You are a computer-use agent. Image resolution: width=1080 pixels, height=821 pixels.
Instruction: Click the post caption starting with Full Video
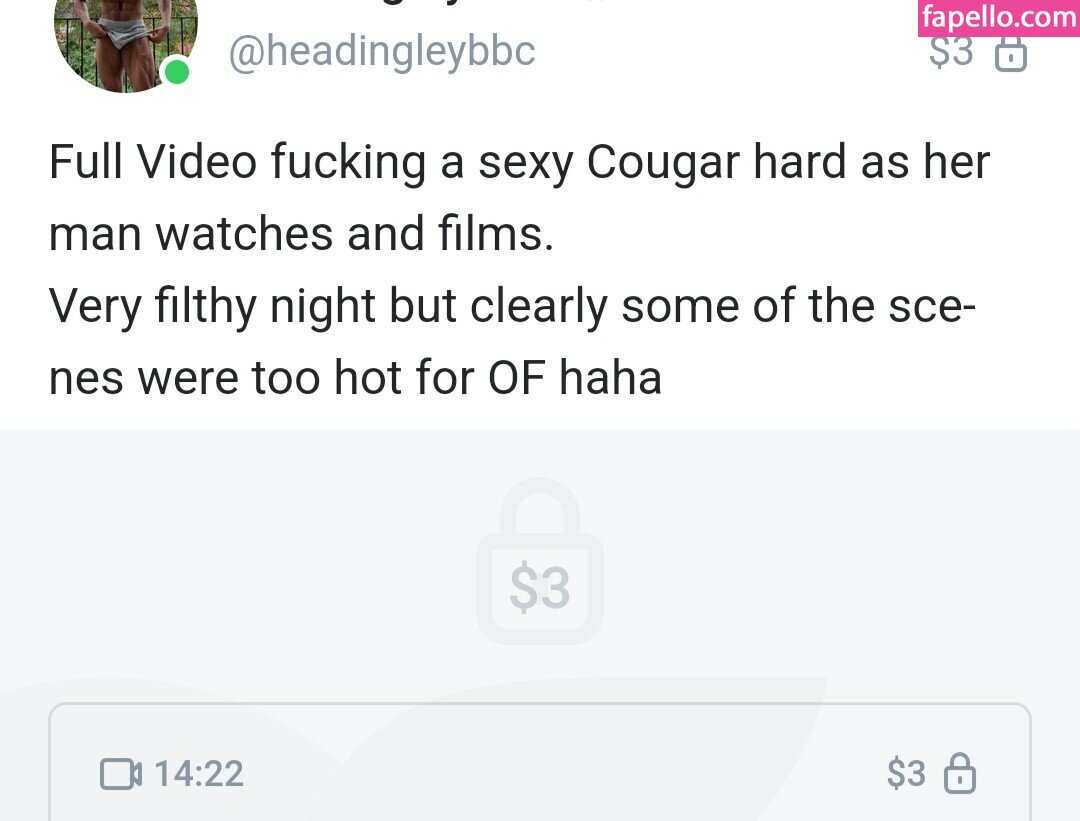pyautogui.click(x=519, y=269)
